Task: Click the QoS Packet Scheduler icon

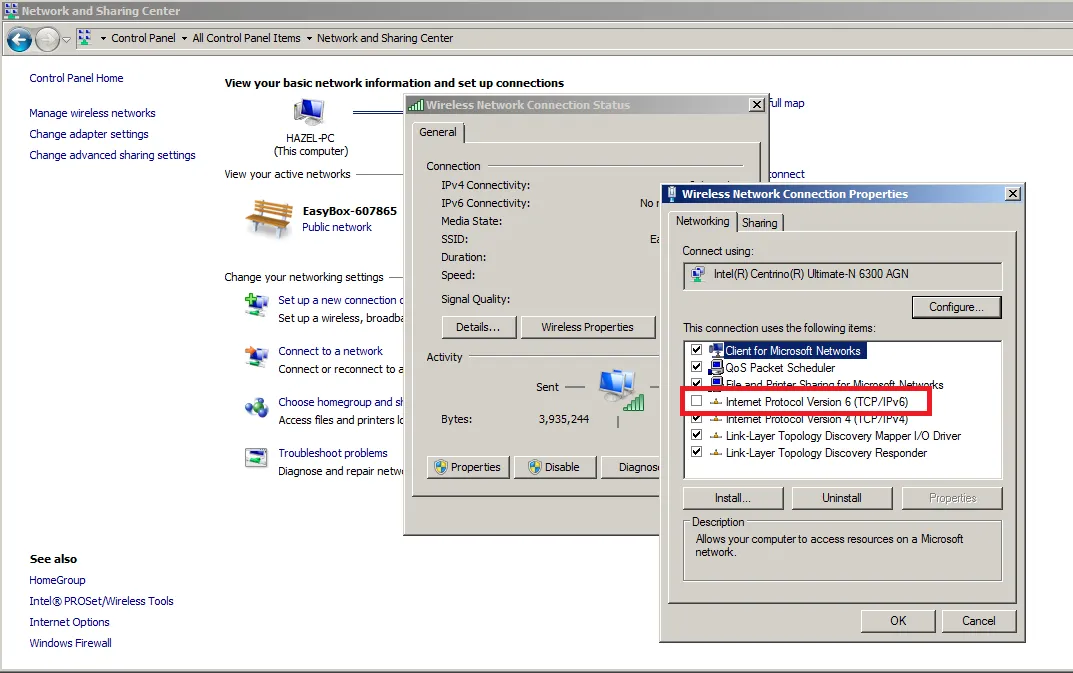Action: point(716,368)
